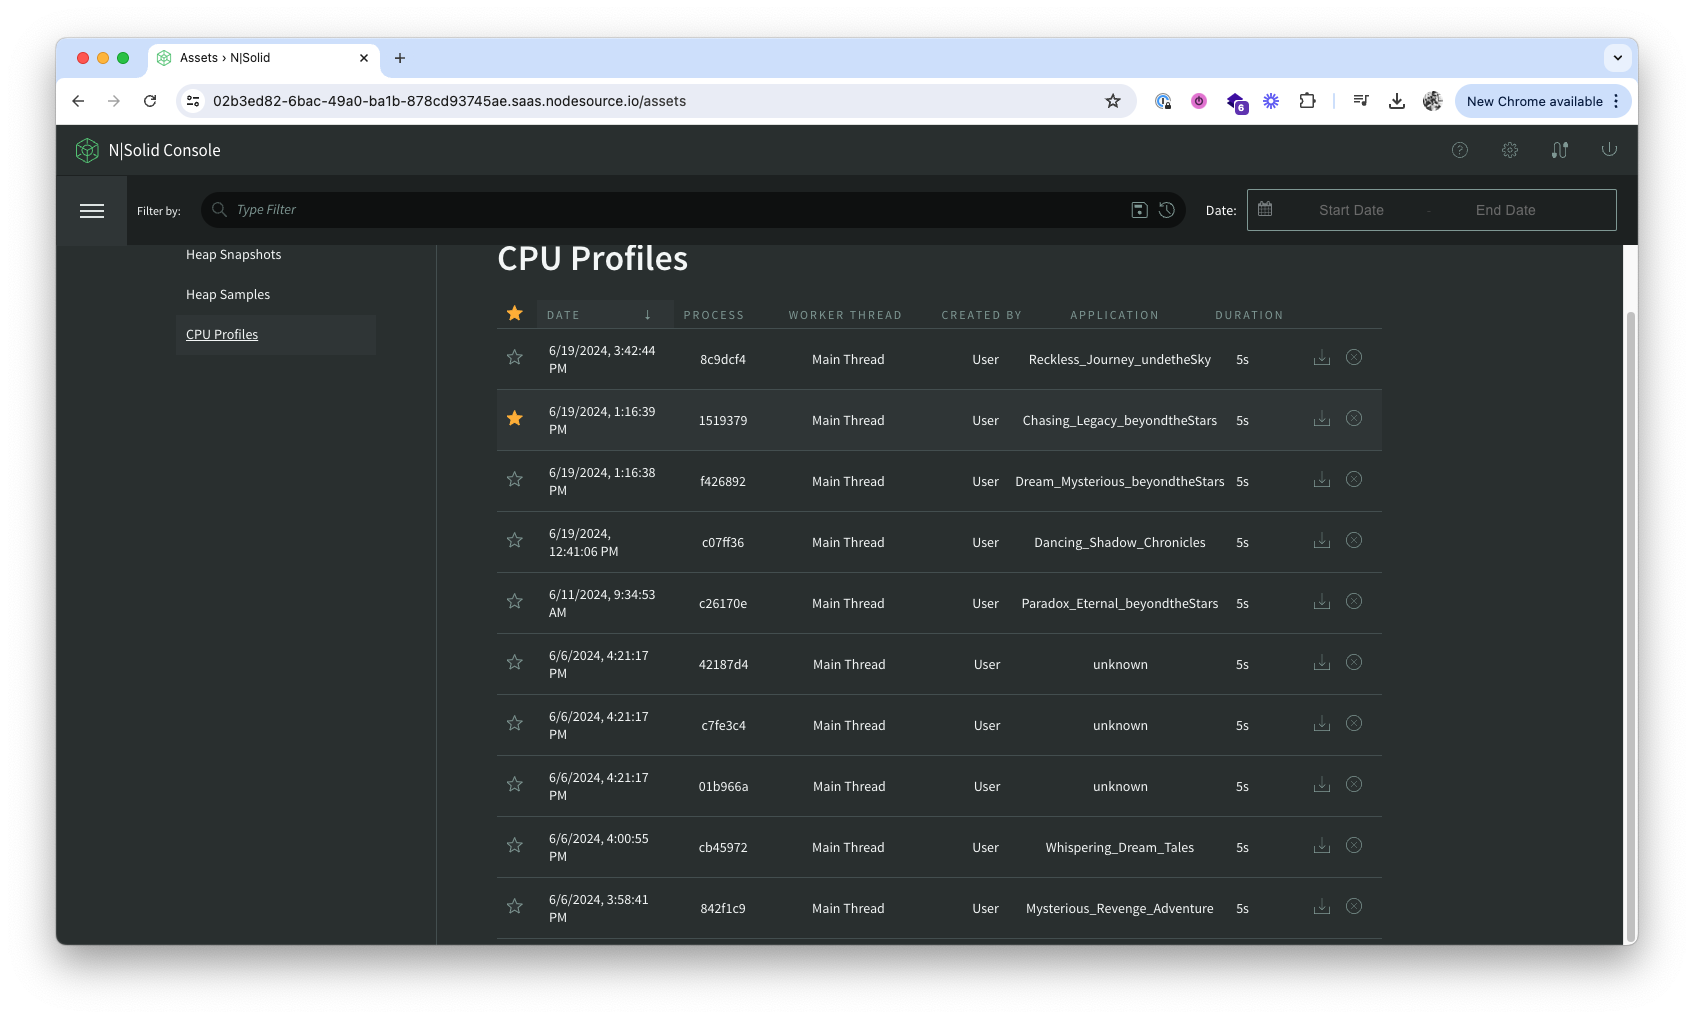The image size is (1694, 1019).
Task: Reload the page
Action: click(150, 101)
